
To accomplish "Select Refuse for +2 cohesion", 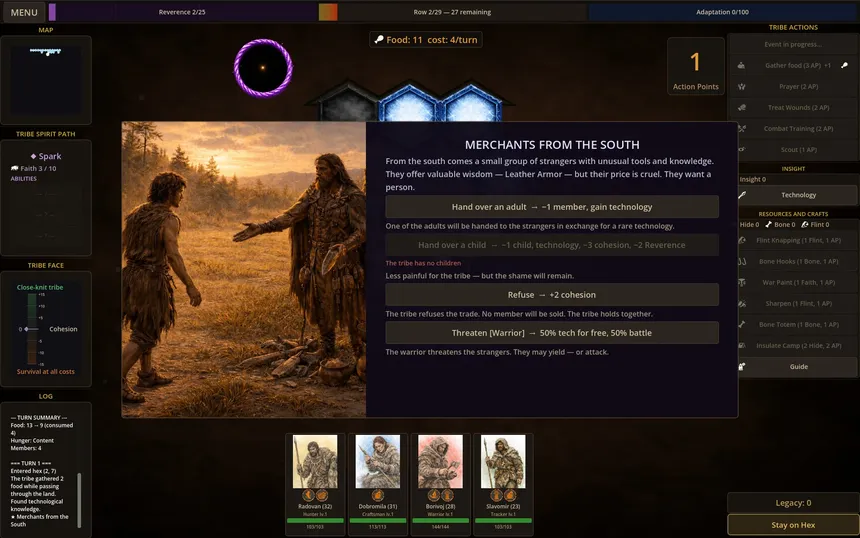I will coord(552,295).
